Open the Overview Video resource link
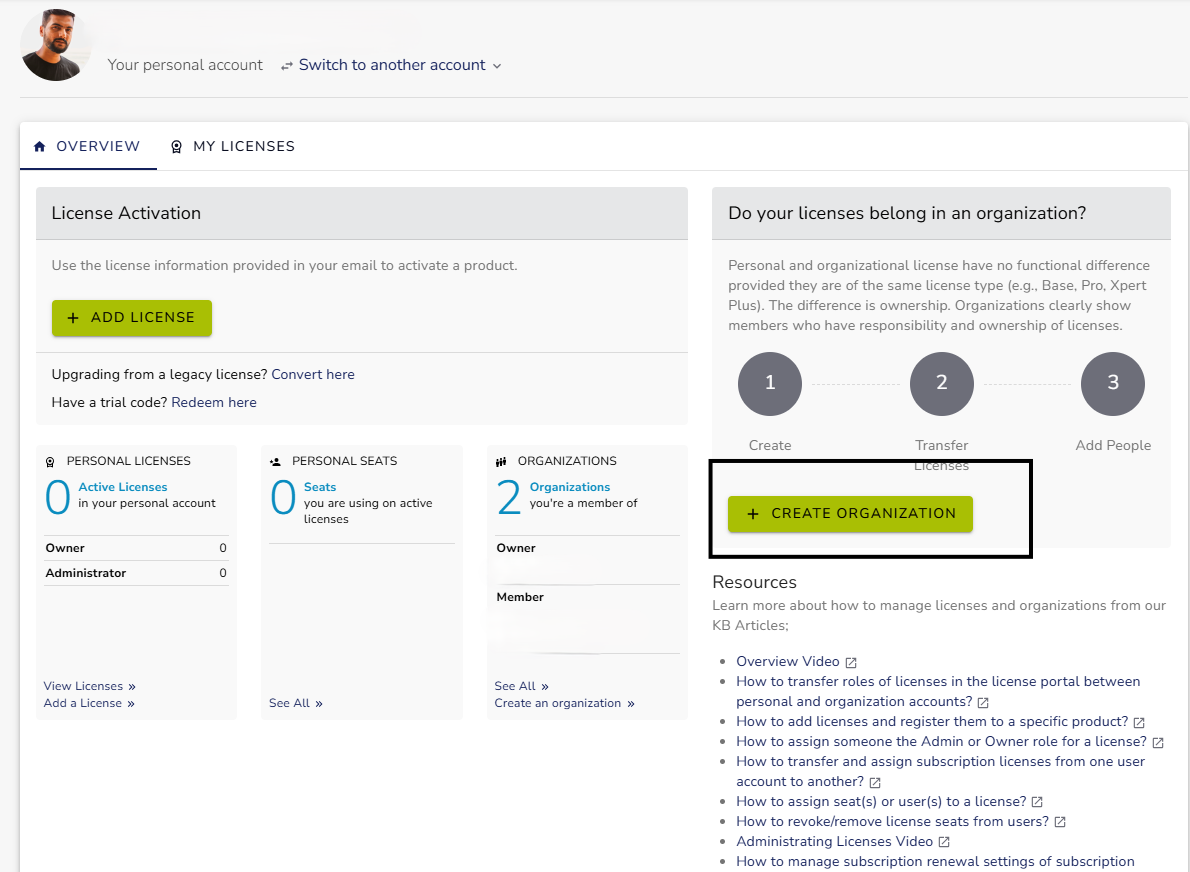The image size is (1190, 872). pos(788,662)
